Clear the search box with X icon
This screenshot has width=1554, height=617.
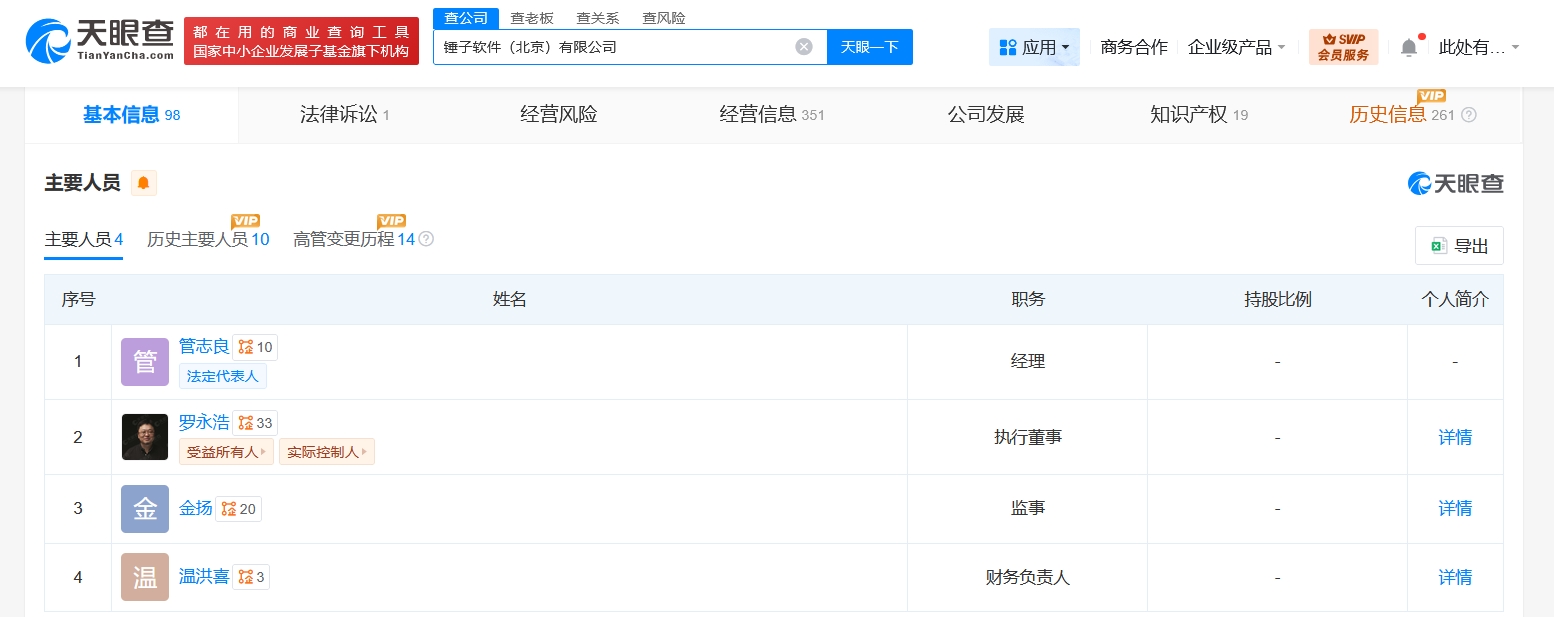pyautogui.click(x=804, y=47)
